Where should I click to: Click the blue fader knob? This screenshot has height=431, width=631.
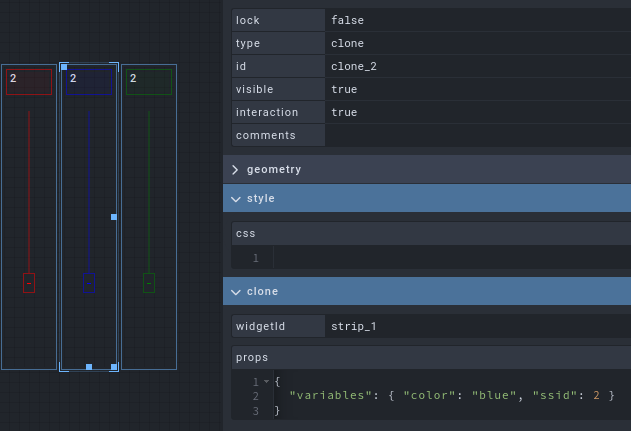[x=89, y=283]
